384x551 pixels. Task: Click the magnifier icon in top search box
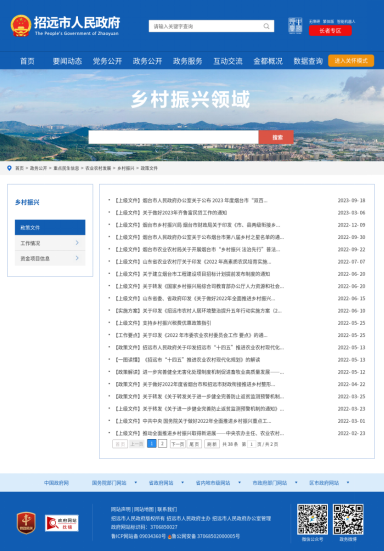[266, 26]
